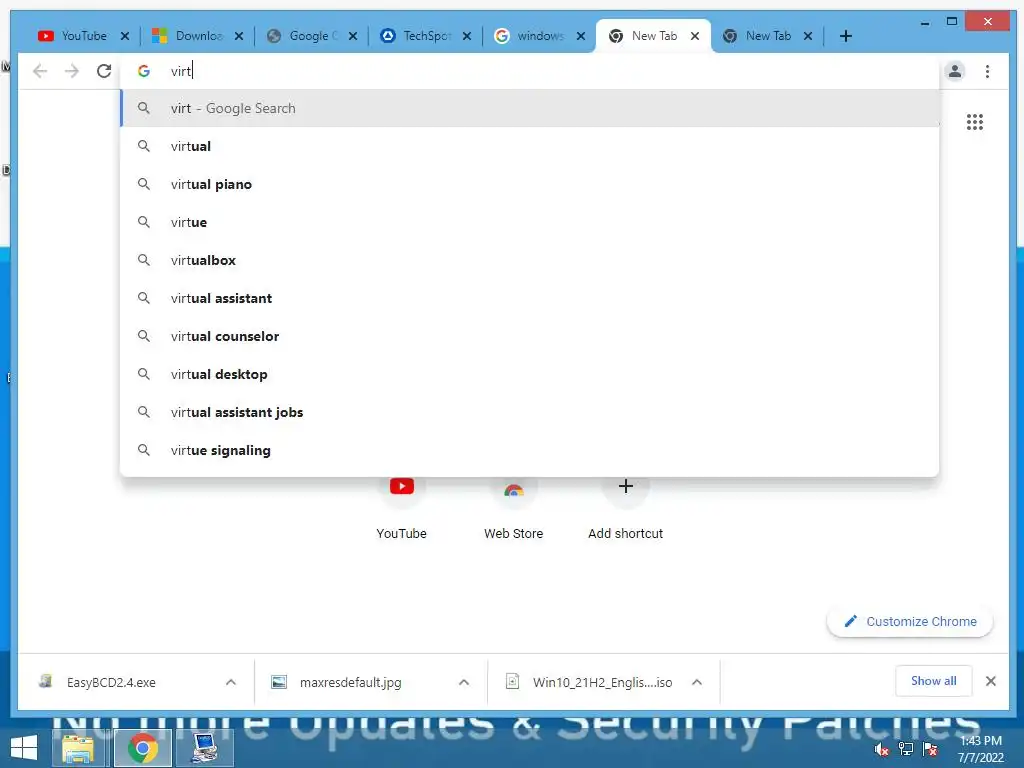Close the YouTube tab
Screen dimensions: 1024x768
coord(125,36)
